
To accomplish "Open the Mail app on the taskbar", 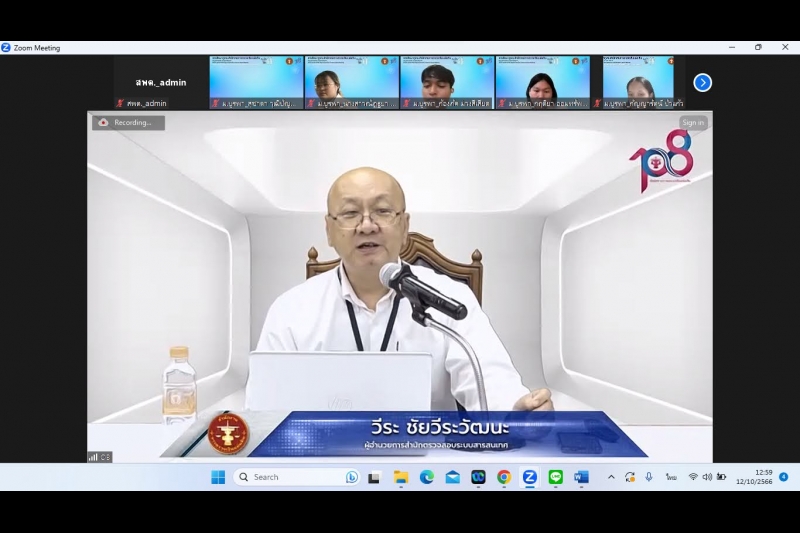I will (453, 477).
